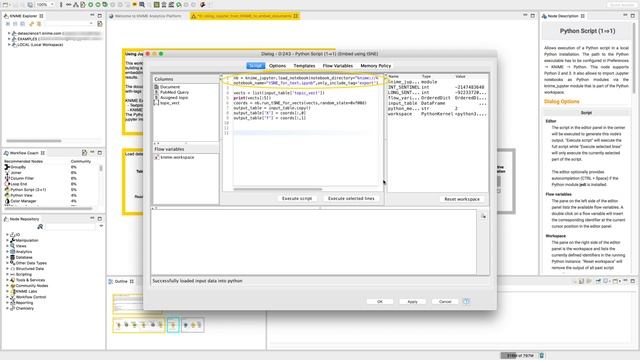The height and width of the screenshot is (360, 640).
Task: Click the Execute script button
Action: (x=297, y=198)
